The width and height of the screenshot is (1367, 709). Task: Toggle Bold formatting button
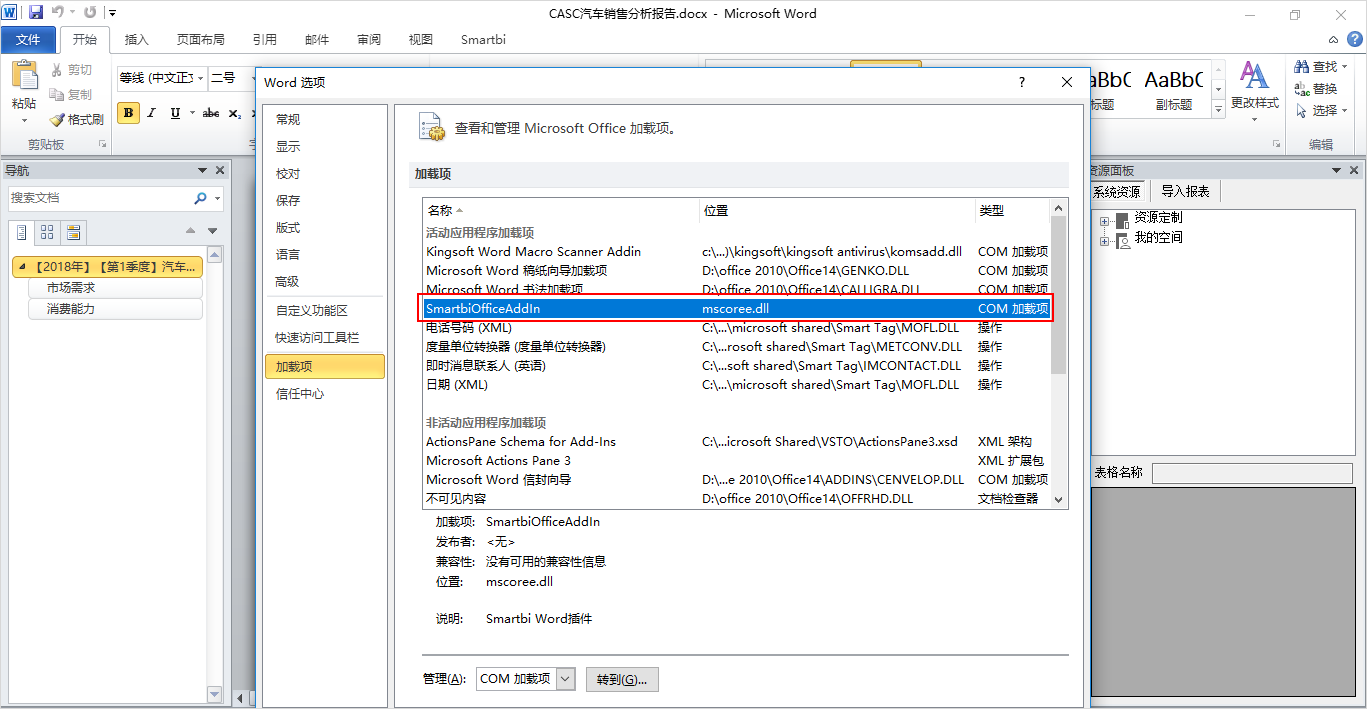point(128,113)
